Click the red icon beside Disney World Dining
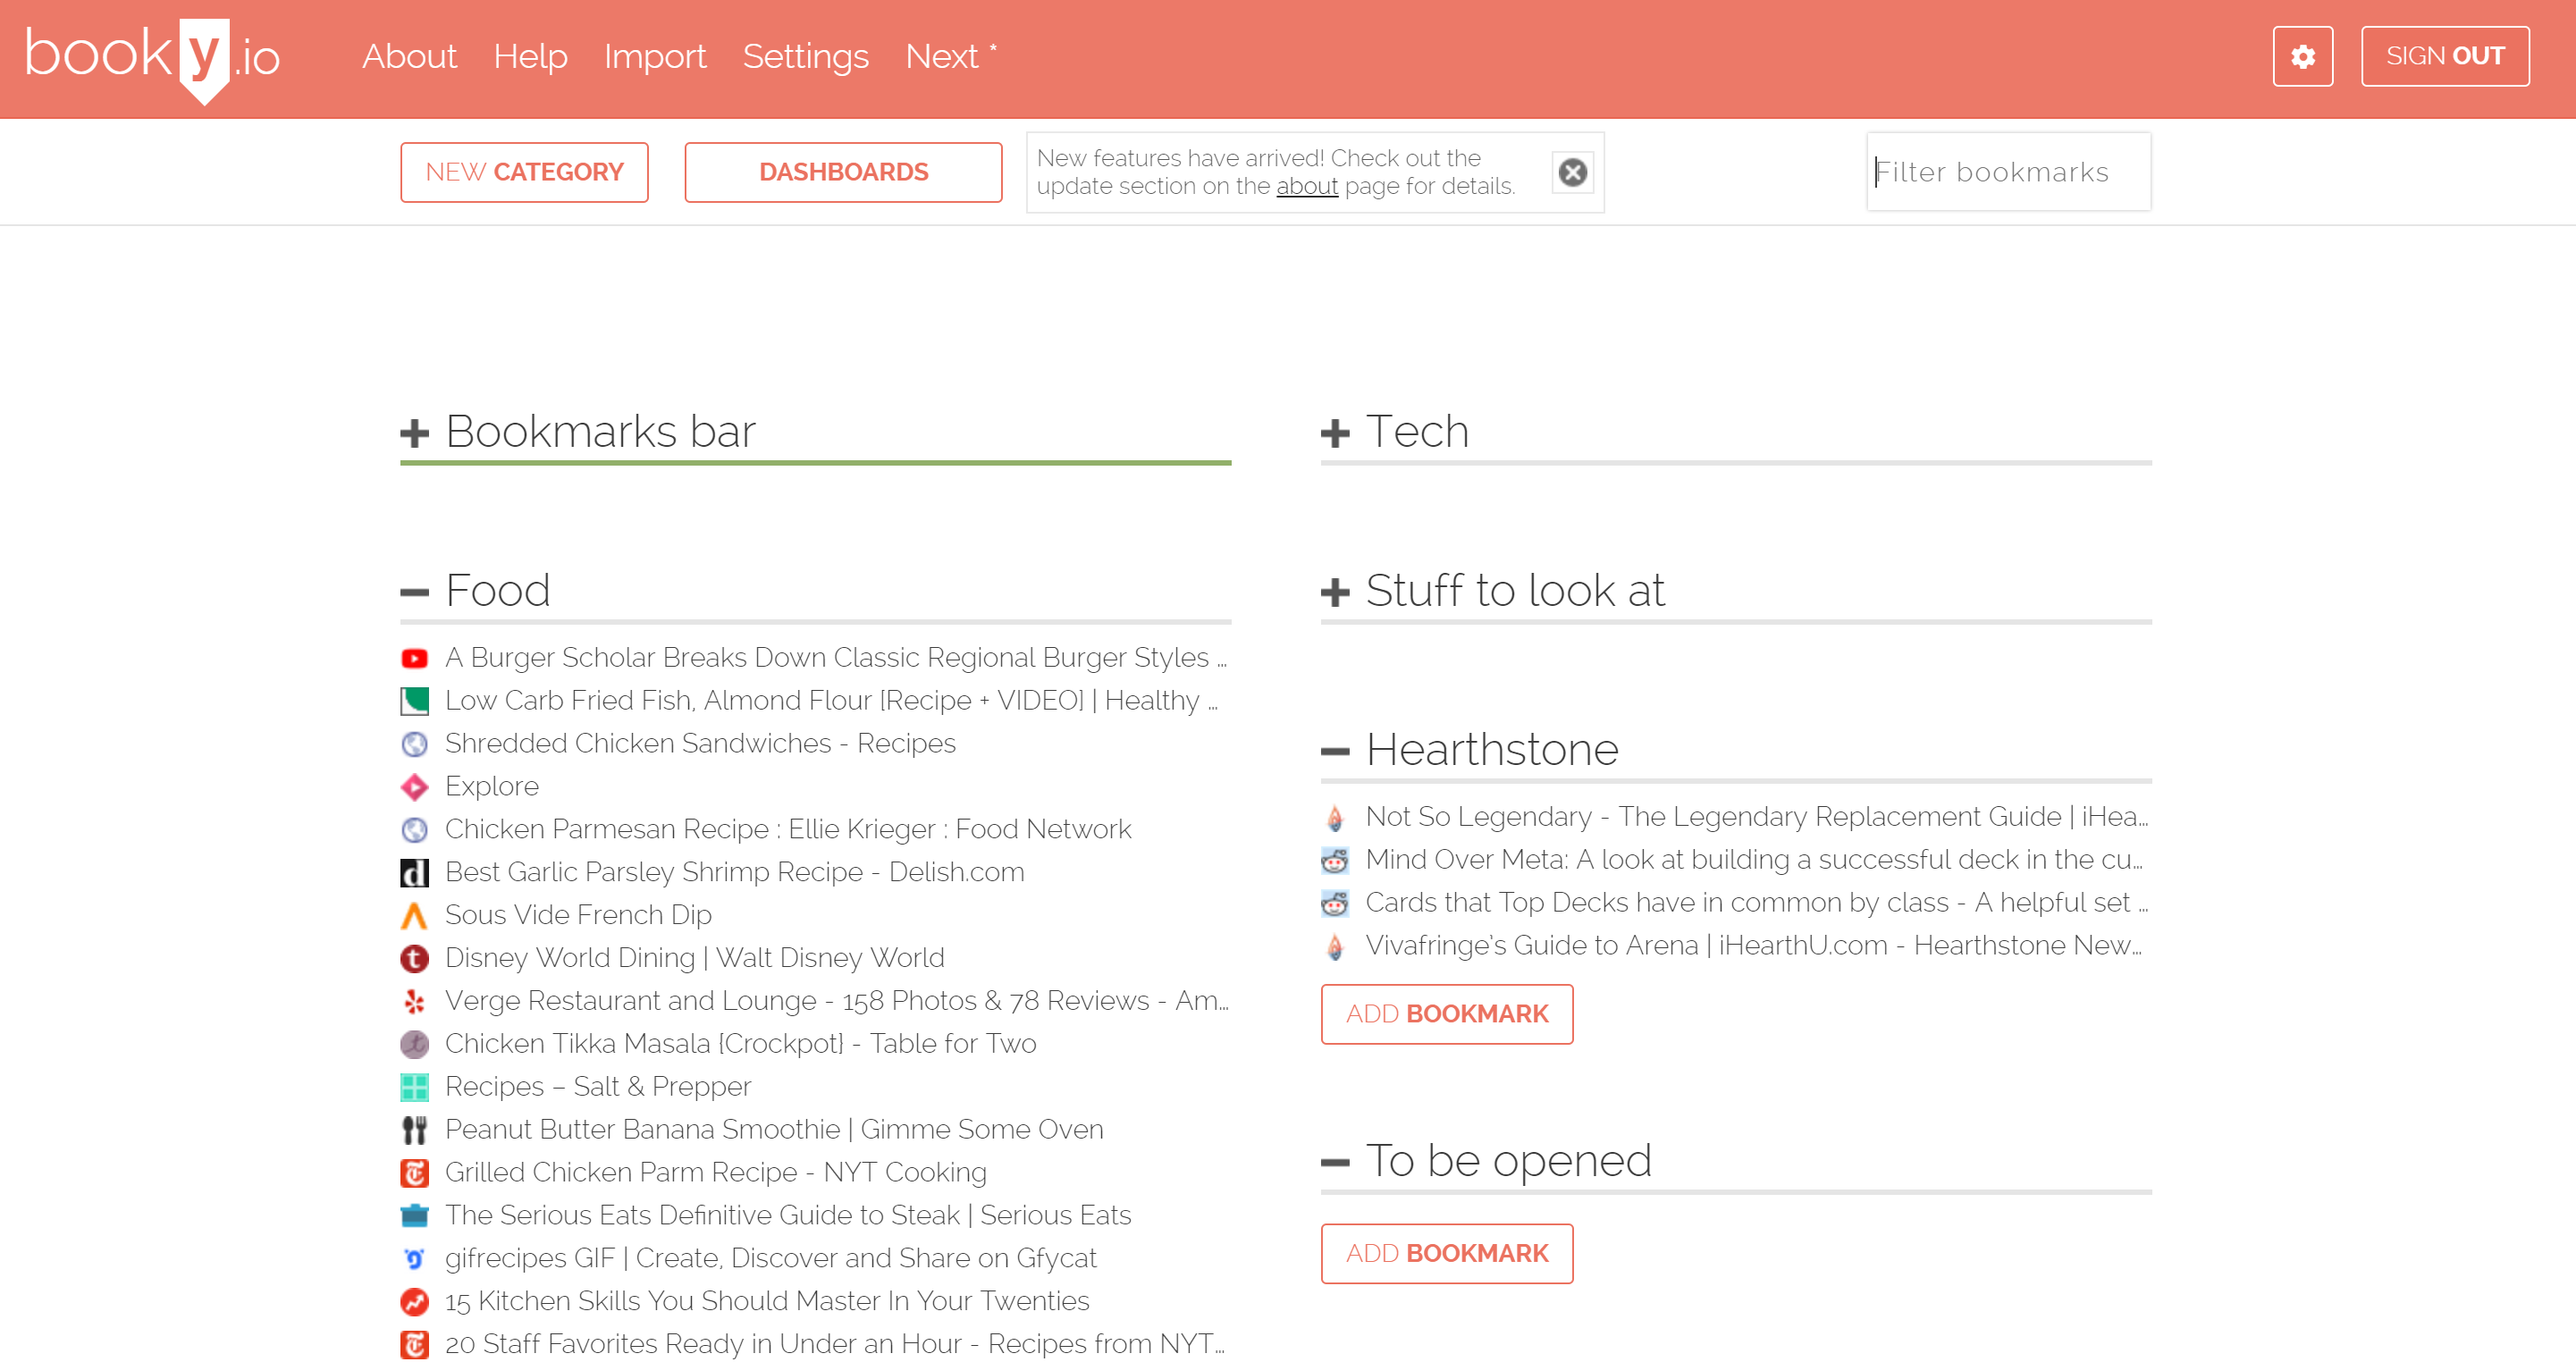 (x=414, y=959)
